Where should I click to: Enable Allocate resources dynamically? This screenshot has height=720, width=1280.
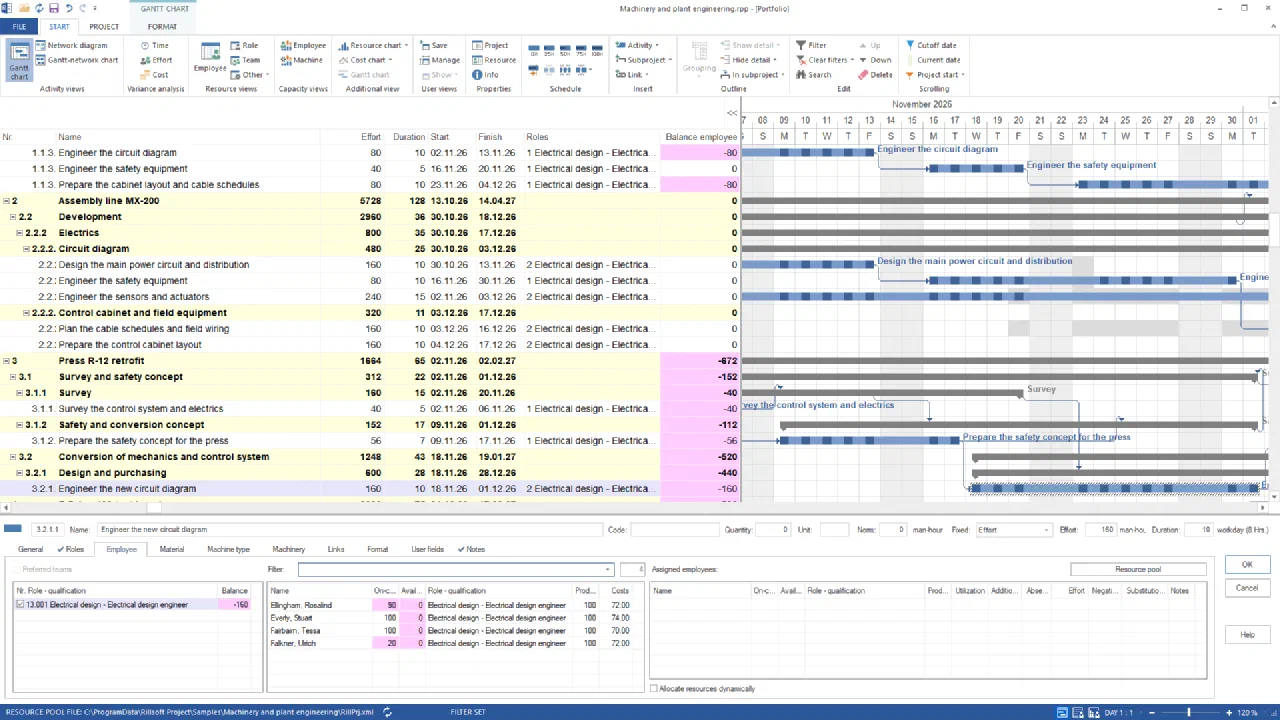(654, 689)
